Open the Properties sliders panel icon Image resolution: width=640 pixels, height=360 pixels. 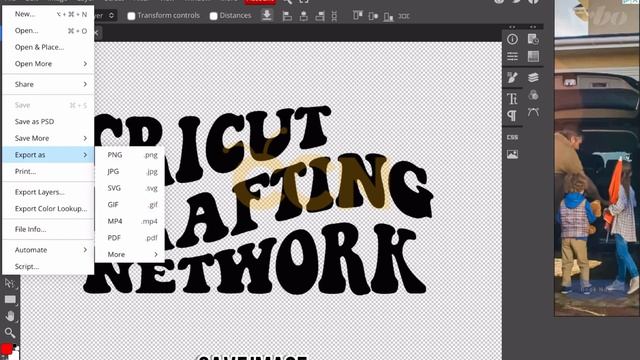(512, 56)
